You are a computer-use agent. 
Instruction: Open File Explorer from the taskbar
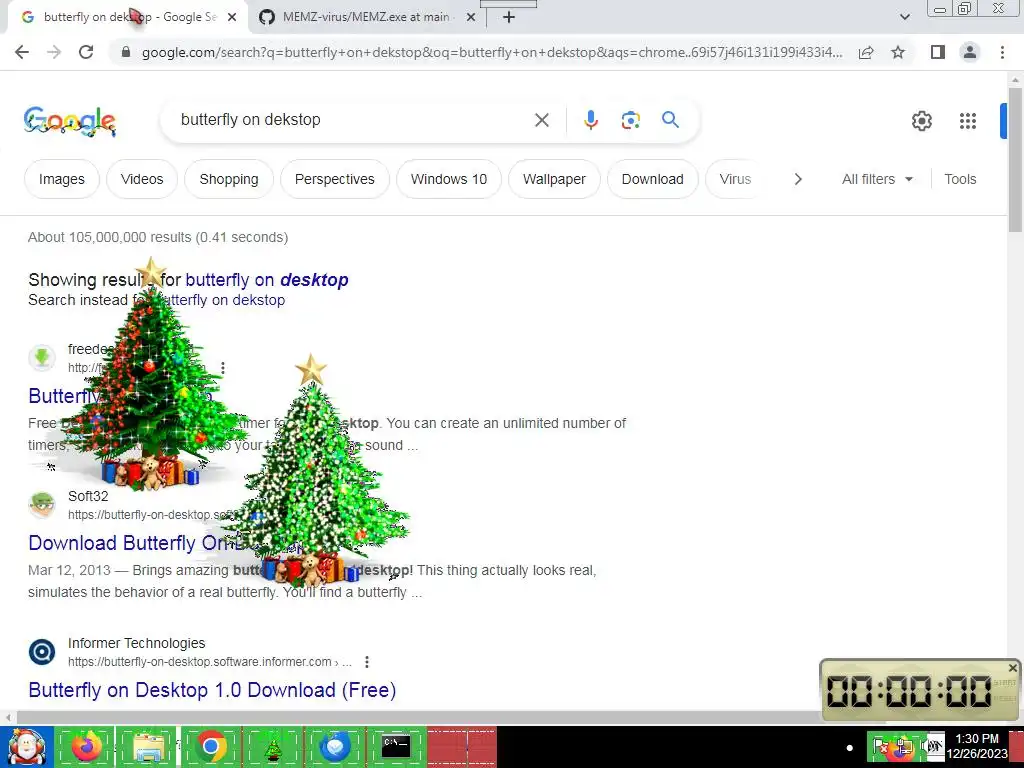tap(148, 747)
